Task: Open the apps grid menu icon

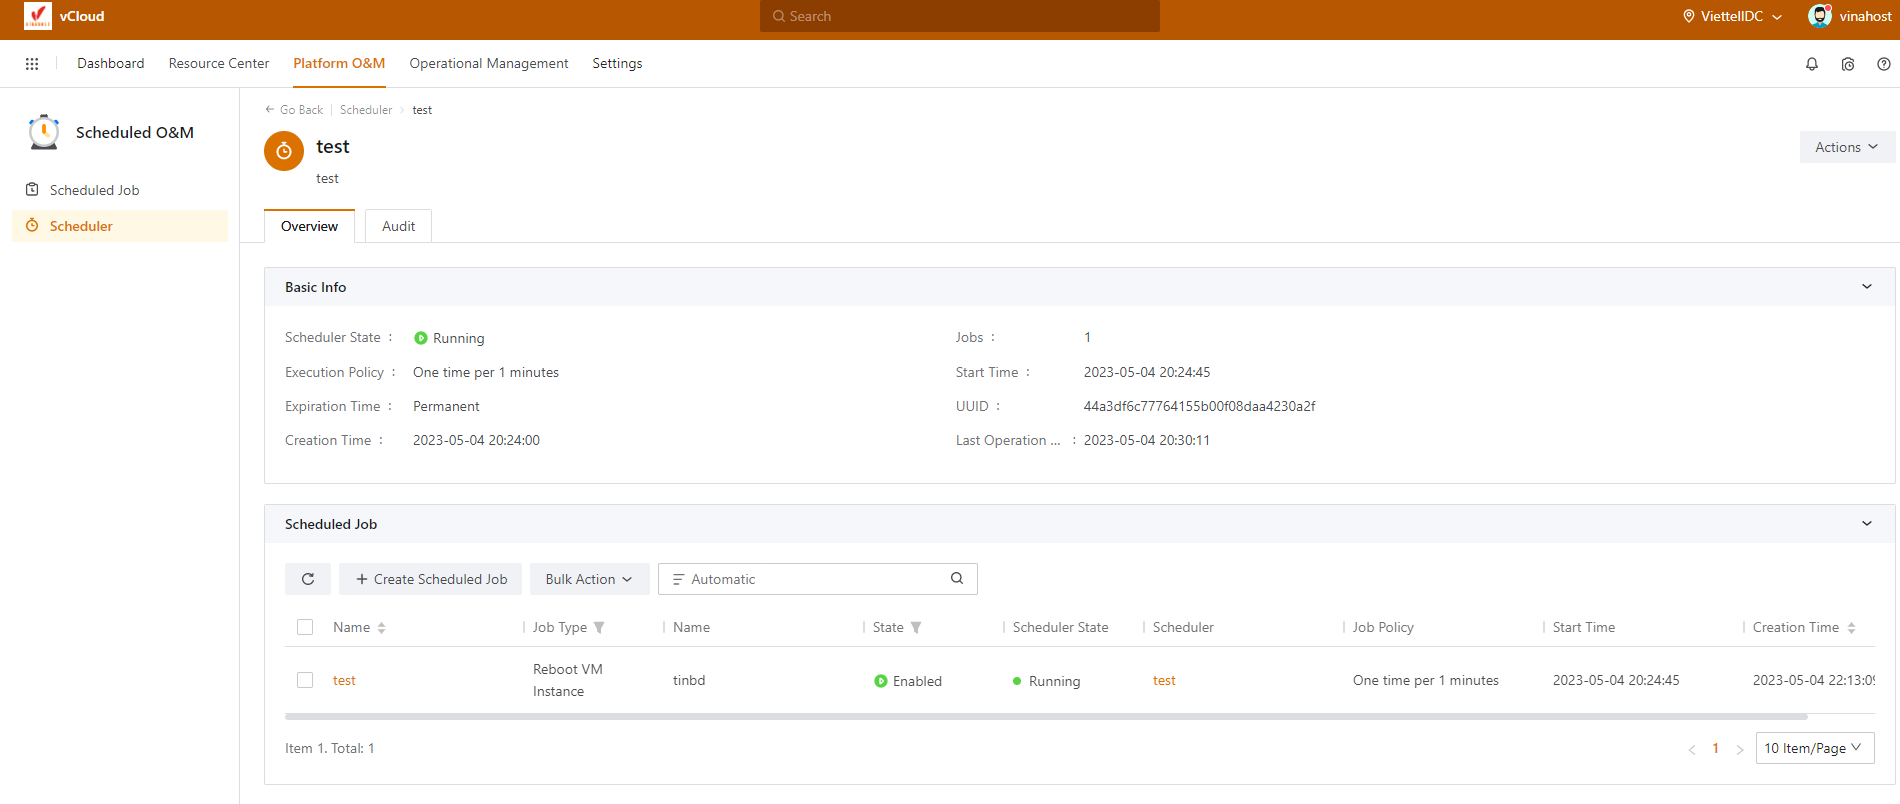Action: click(32, 64)
